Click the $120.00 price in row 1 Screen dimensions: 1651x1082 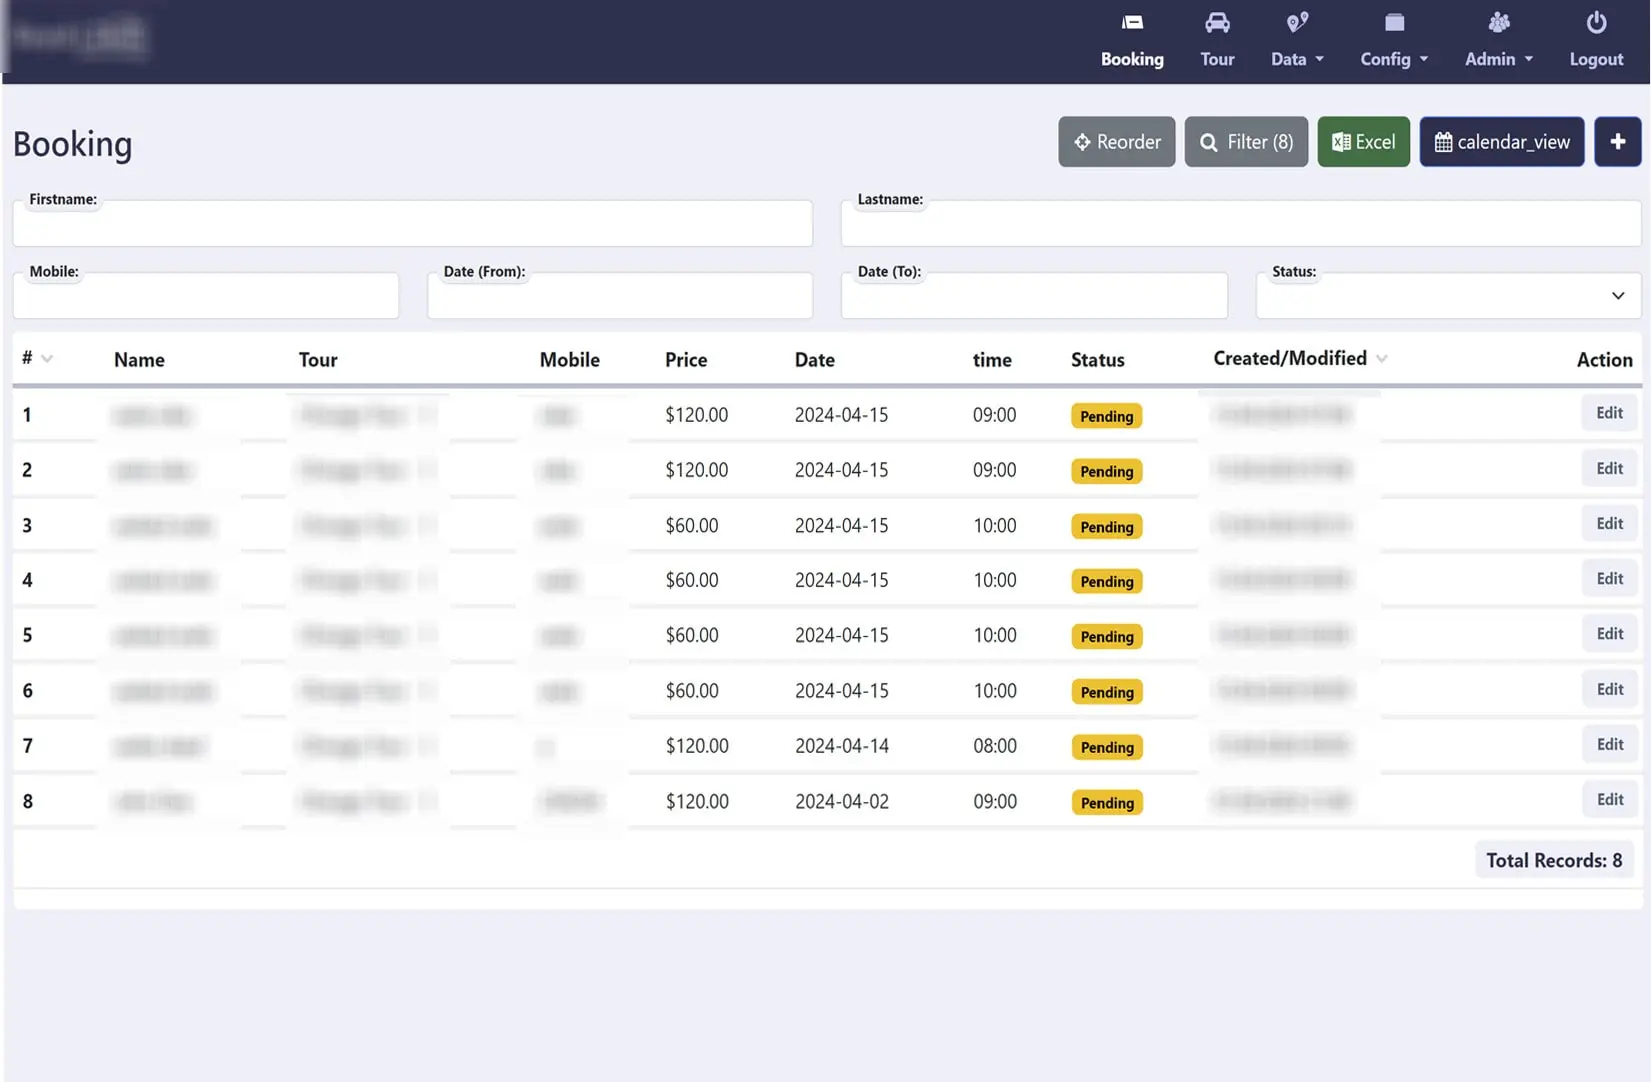[x=696, y=415]
